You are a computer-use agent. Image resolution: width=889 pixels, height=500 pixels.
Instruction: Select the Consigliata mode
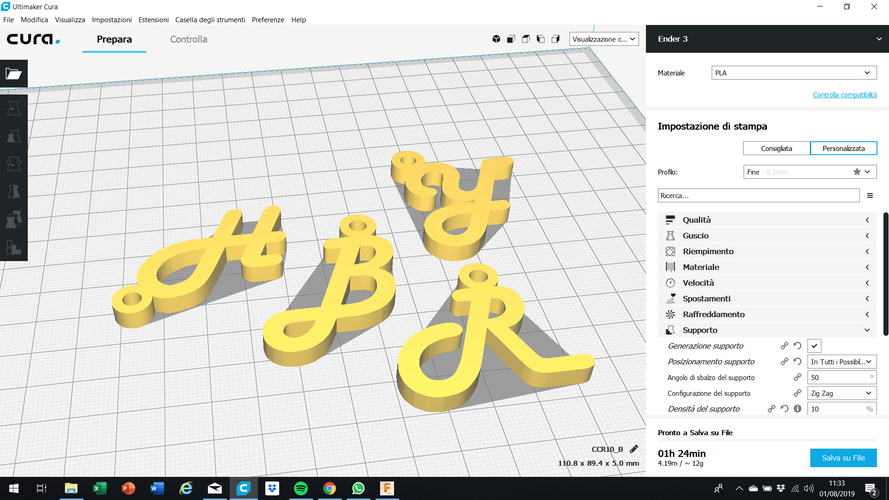pyautogui.click(x=776, y=149)
